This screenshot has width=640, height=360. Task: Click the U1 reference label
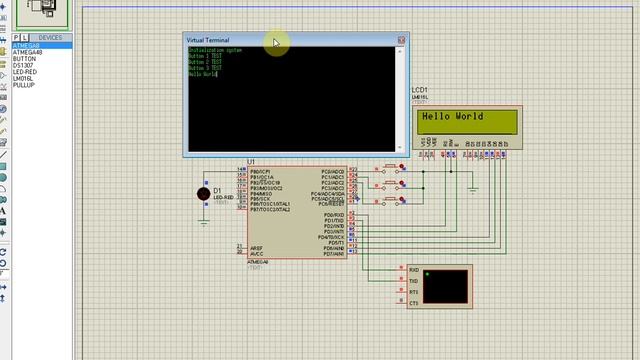pyautogui.click(x=251, y=162)
